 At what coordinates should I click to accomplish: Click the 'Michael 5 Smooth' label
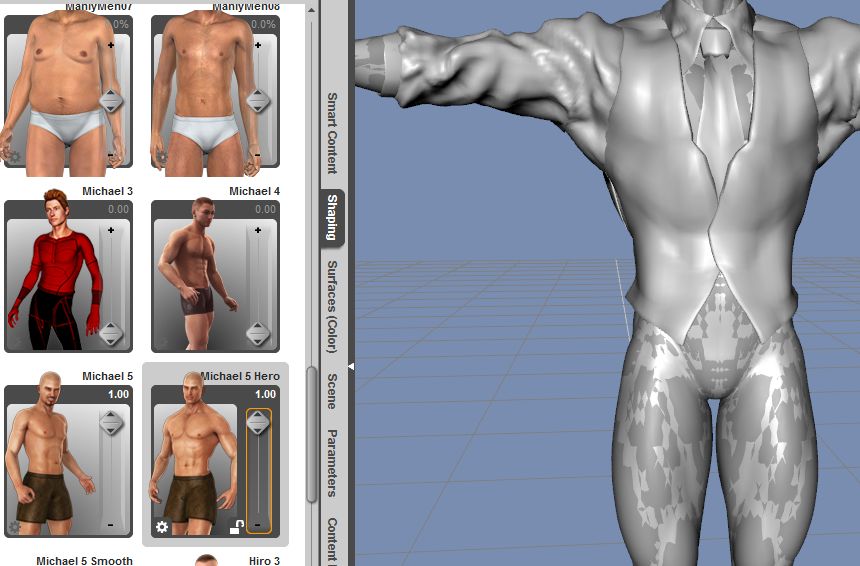(x=84, y=561)
